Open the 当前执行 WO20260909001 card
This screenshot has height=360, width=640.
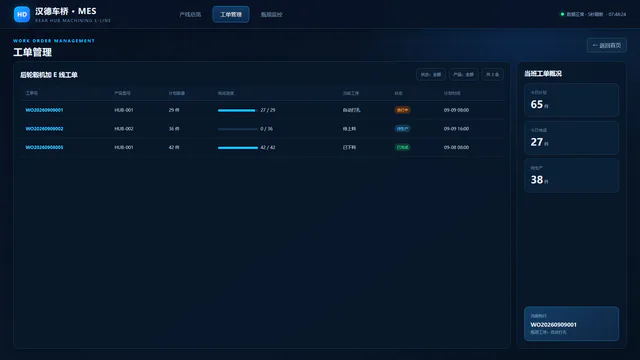tap(571, 324)
